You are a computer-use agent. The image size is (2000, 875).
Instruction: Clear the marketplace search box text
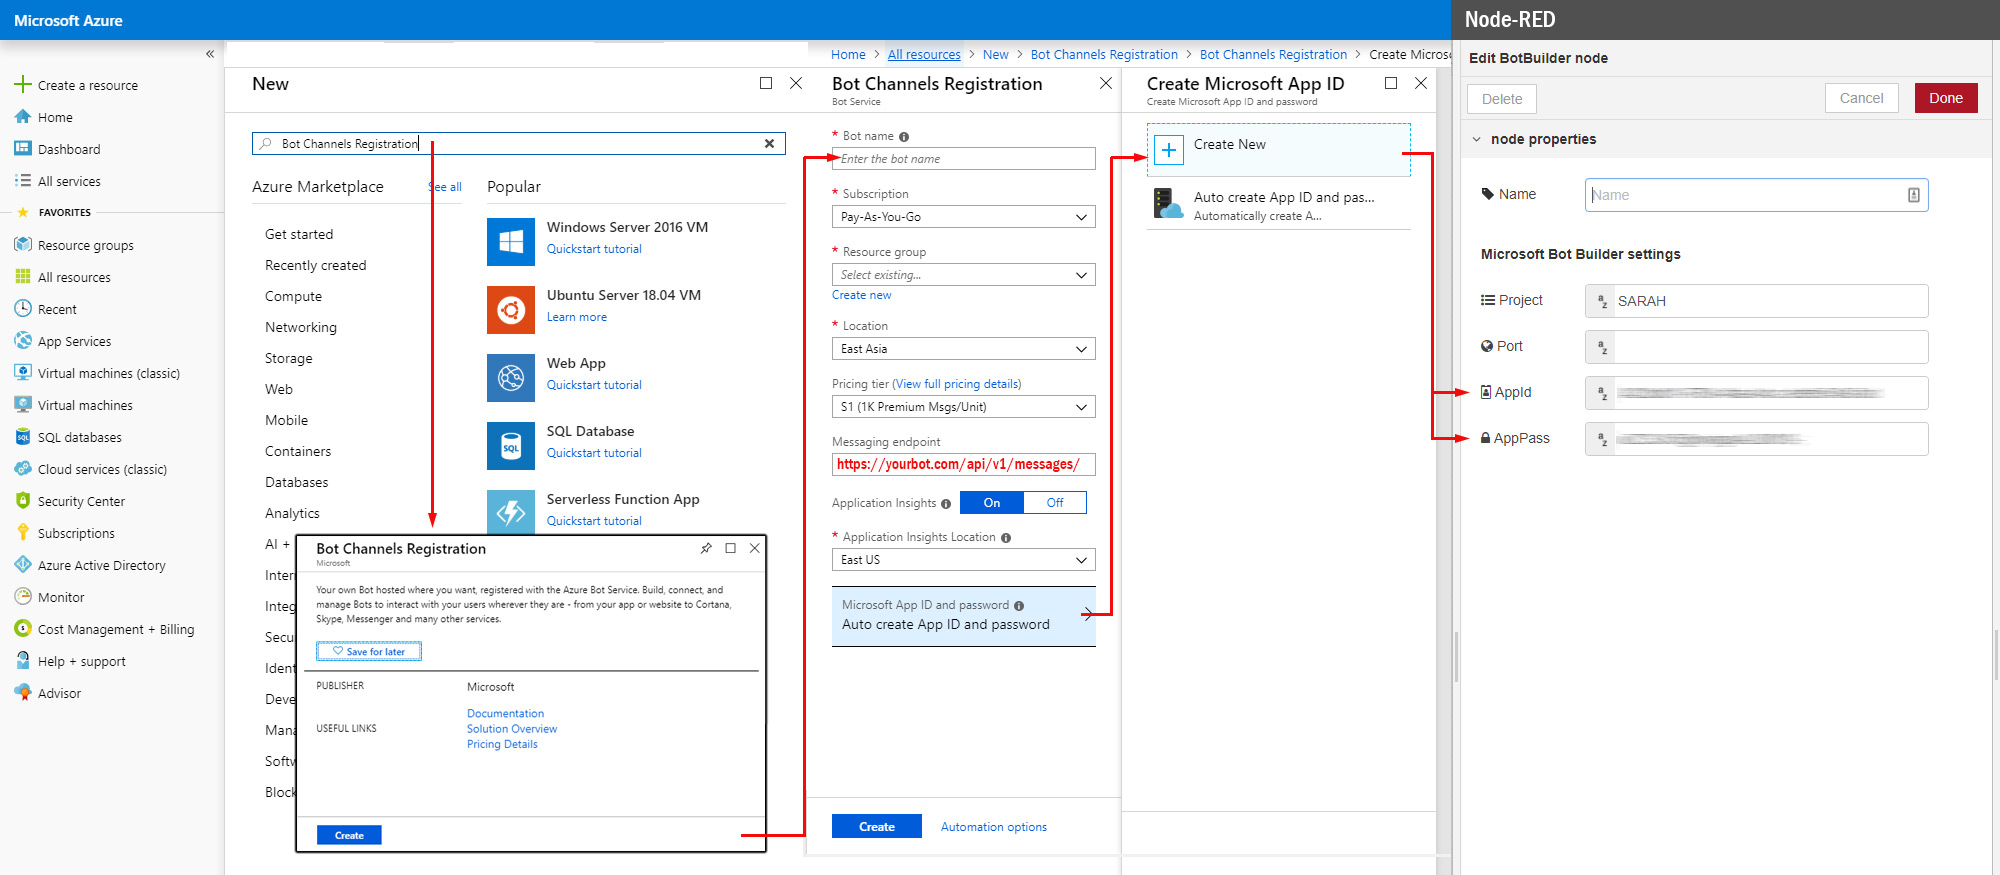click(769, 144)
